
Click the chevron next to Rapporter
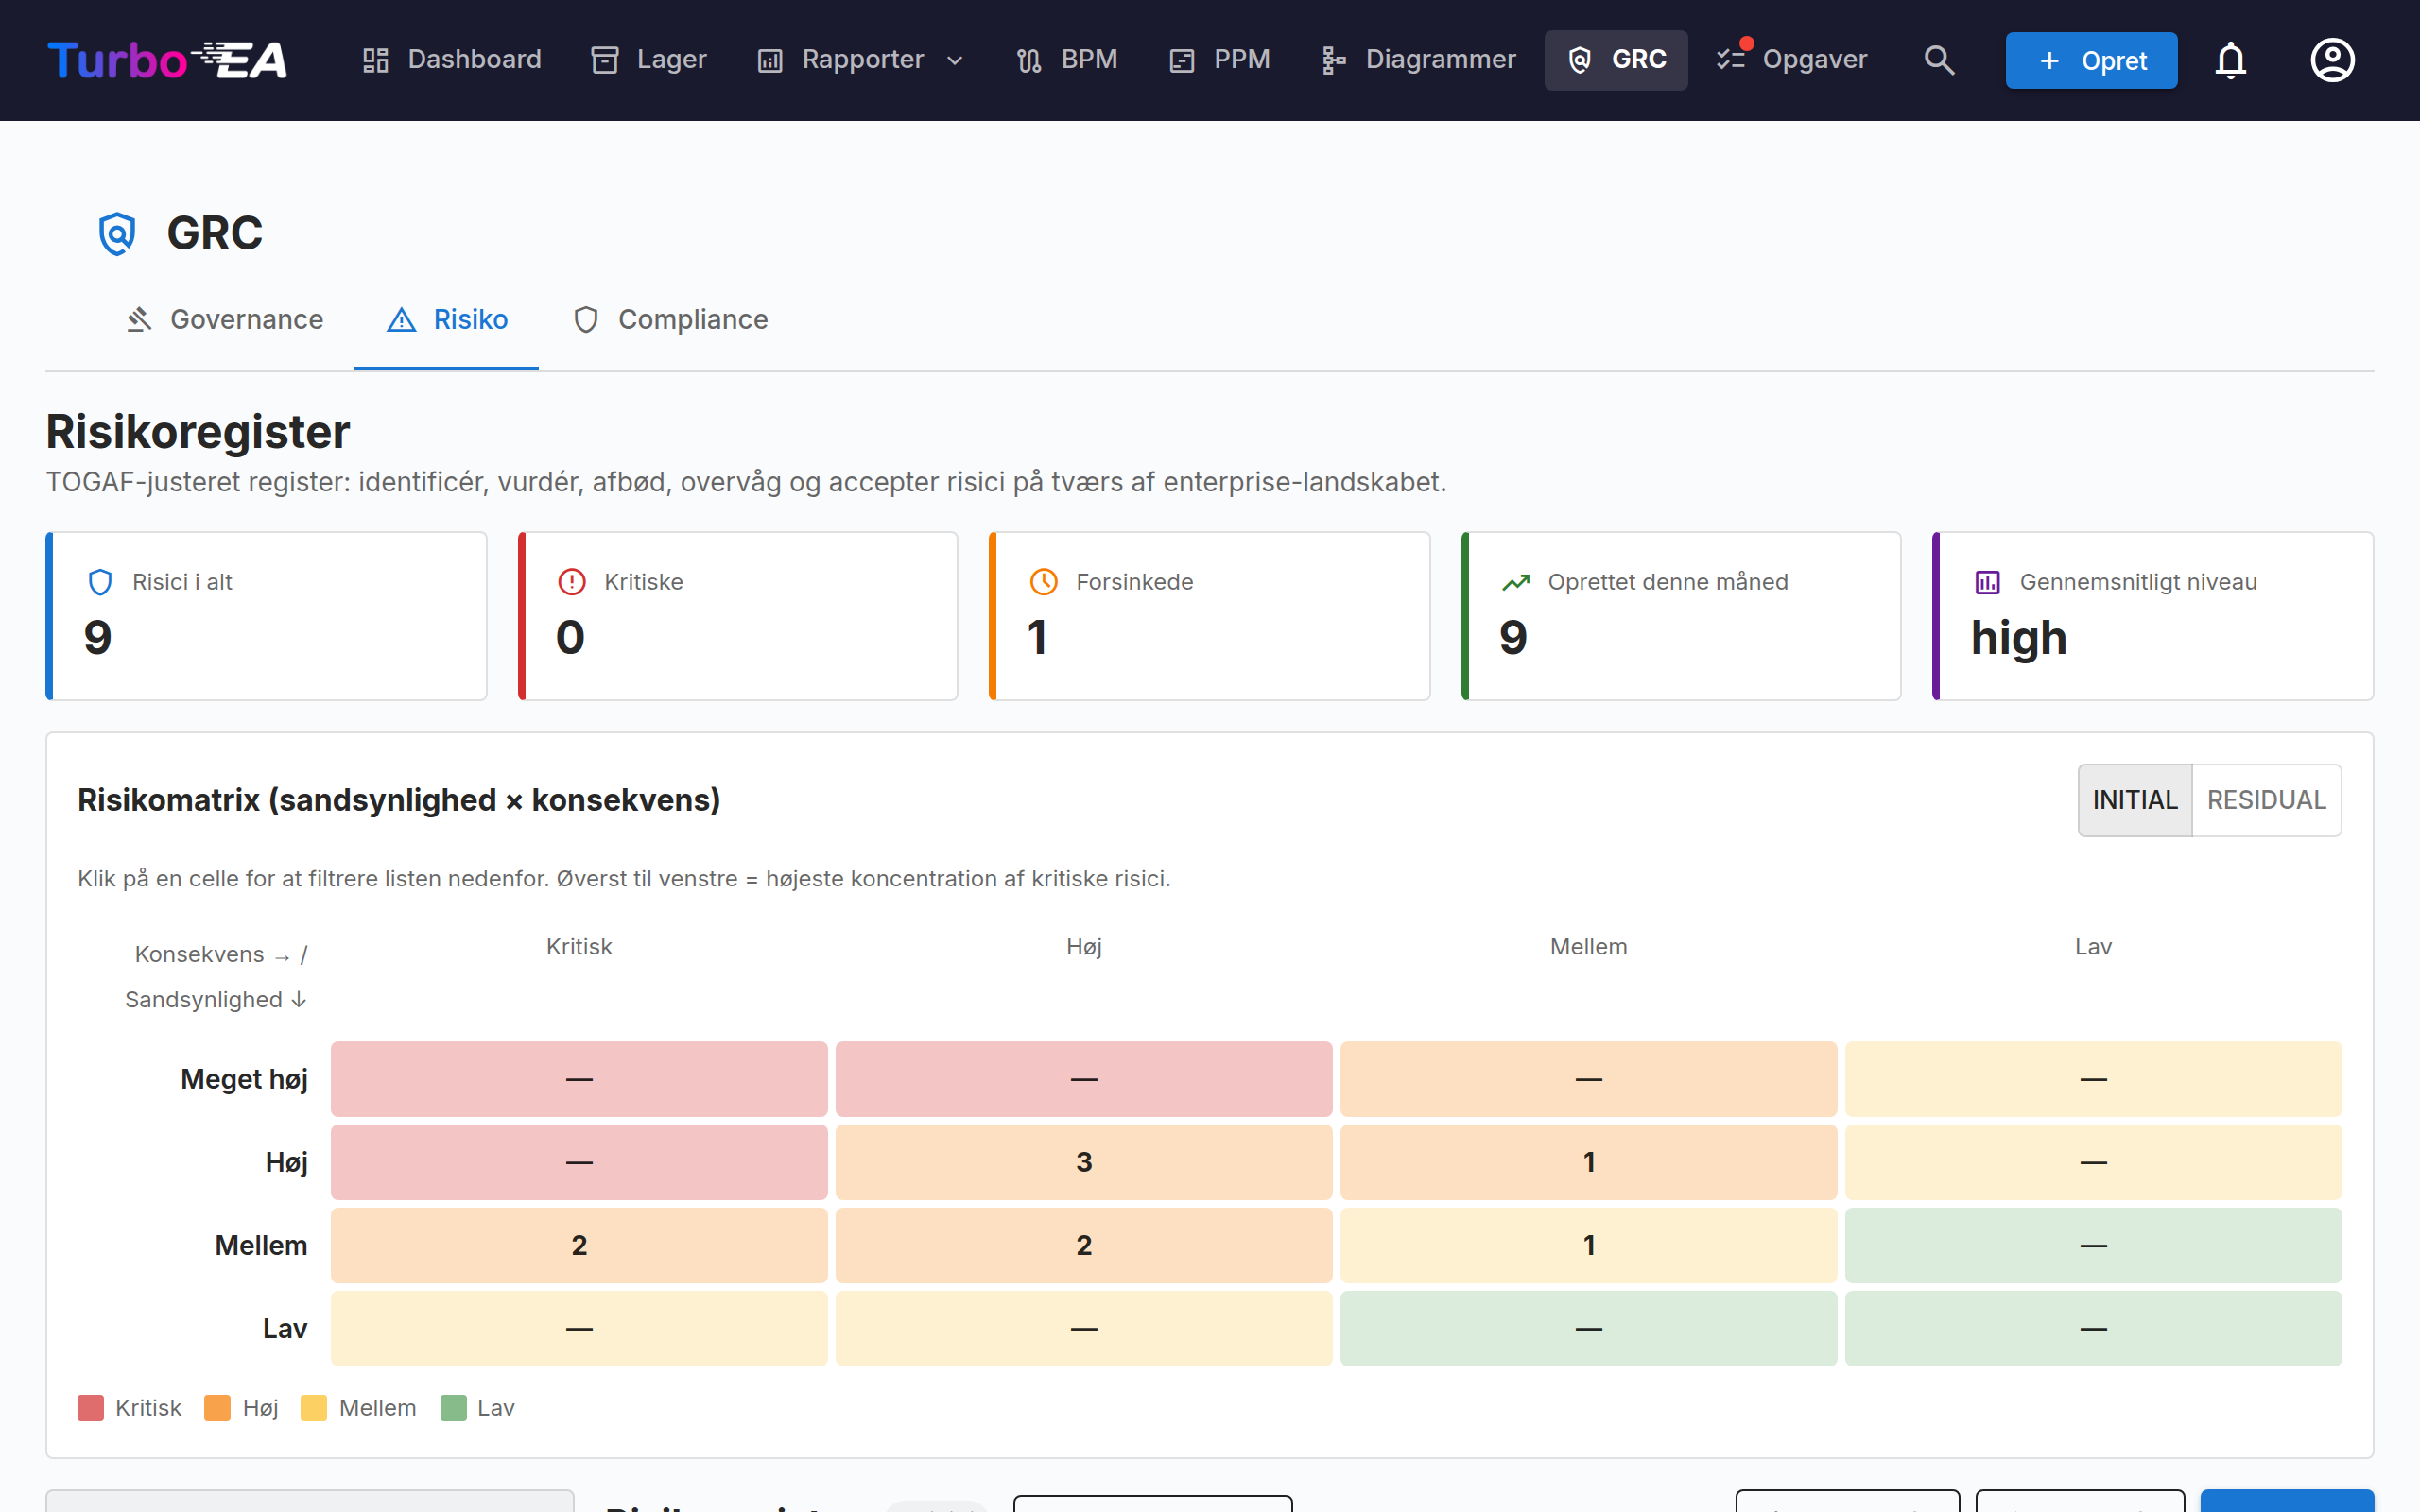coord(955,61)
